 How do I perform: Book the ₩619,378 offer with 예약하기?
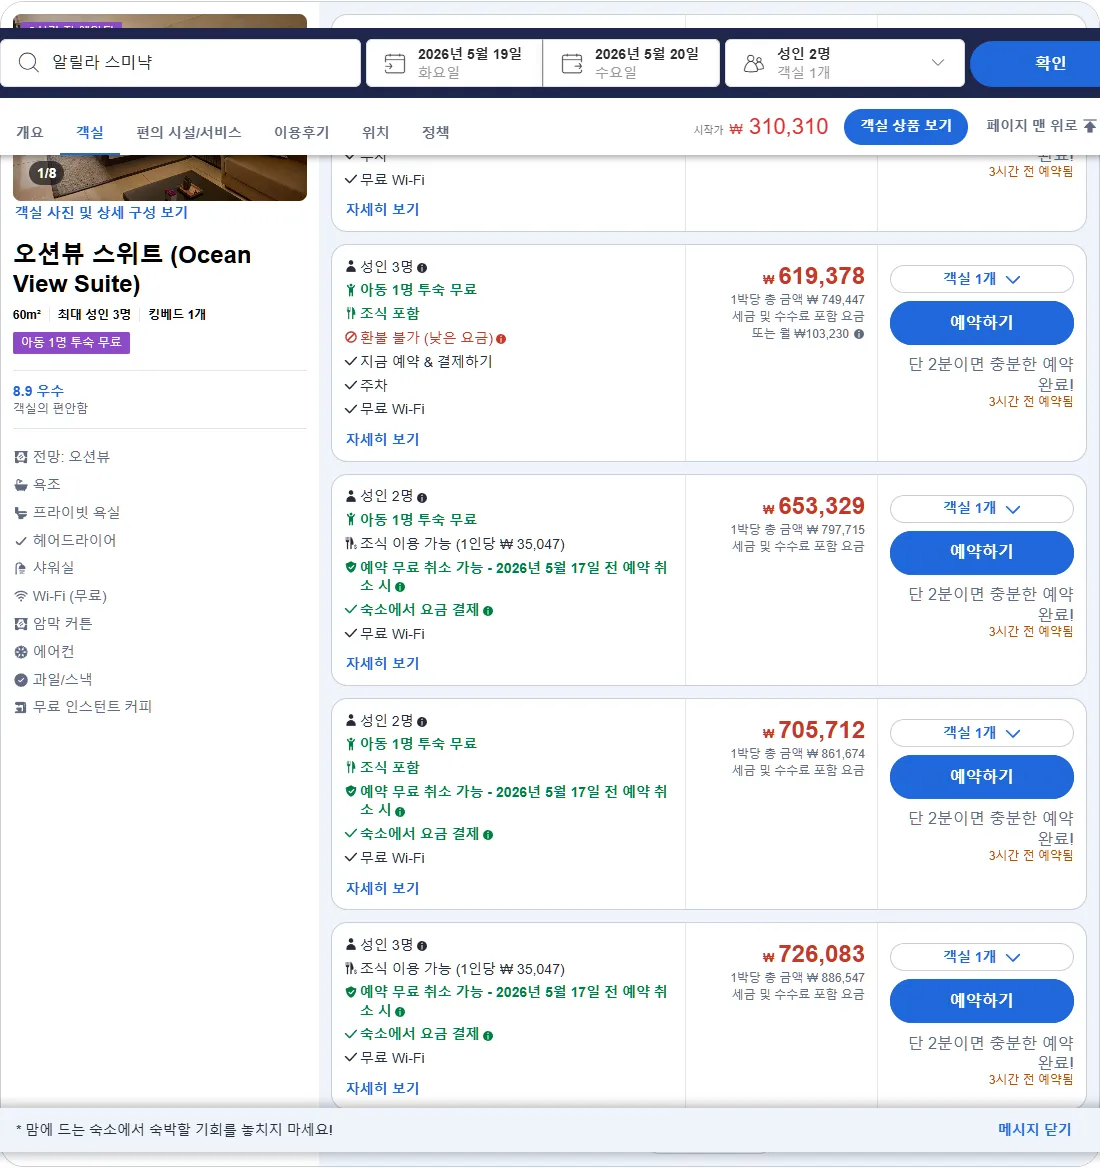(982, 323)
